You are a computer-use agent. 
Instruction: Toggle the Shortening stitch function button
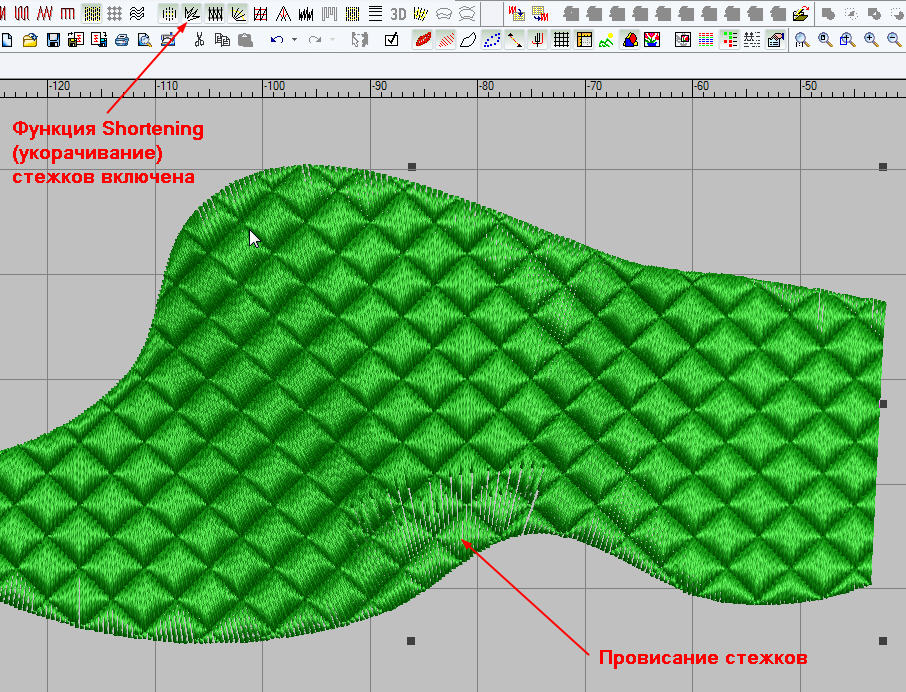pyautogui.click(x=192, y=14)
